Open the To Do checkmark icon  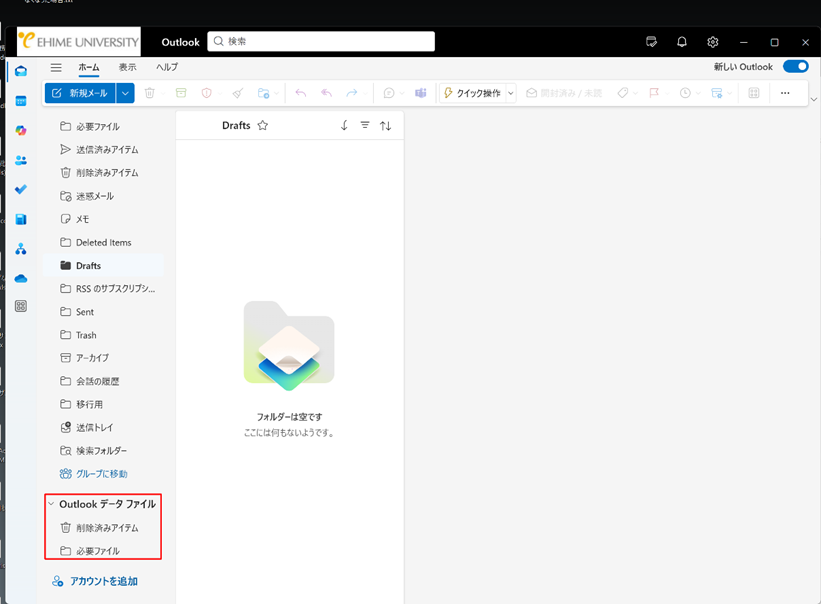[21, 189]
